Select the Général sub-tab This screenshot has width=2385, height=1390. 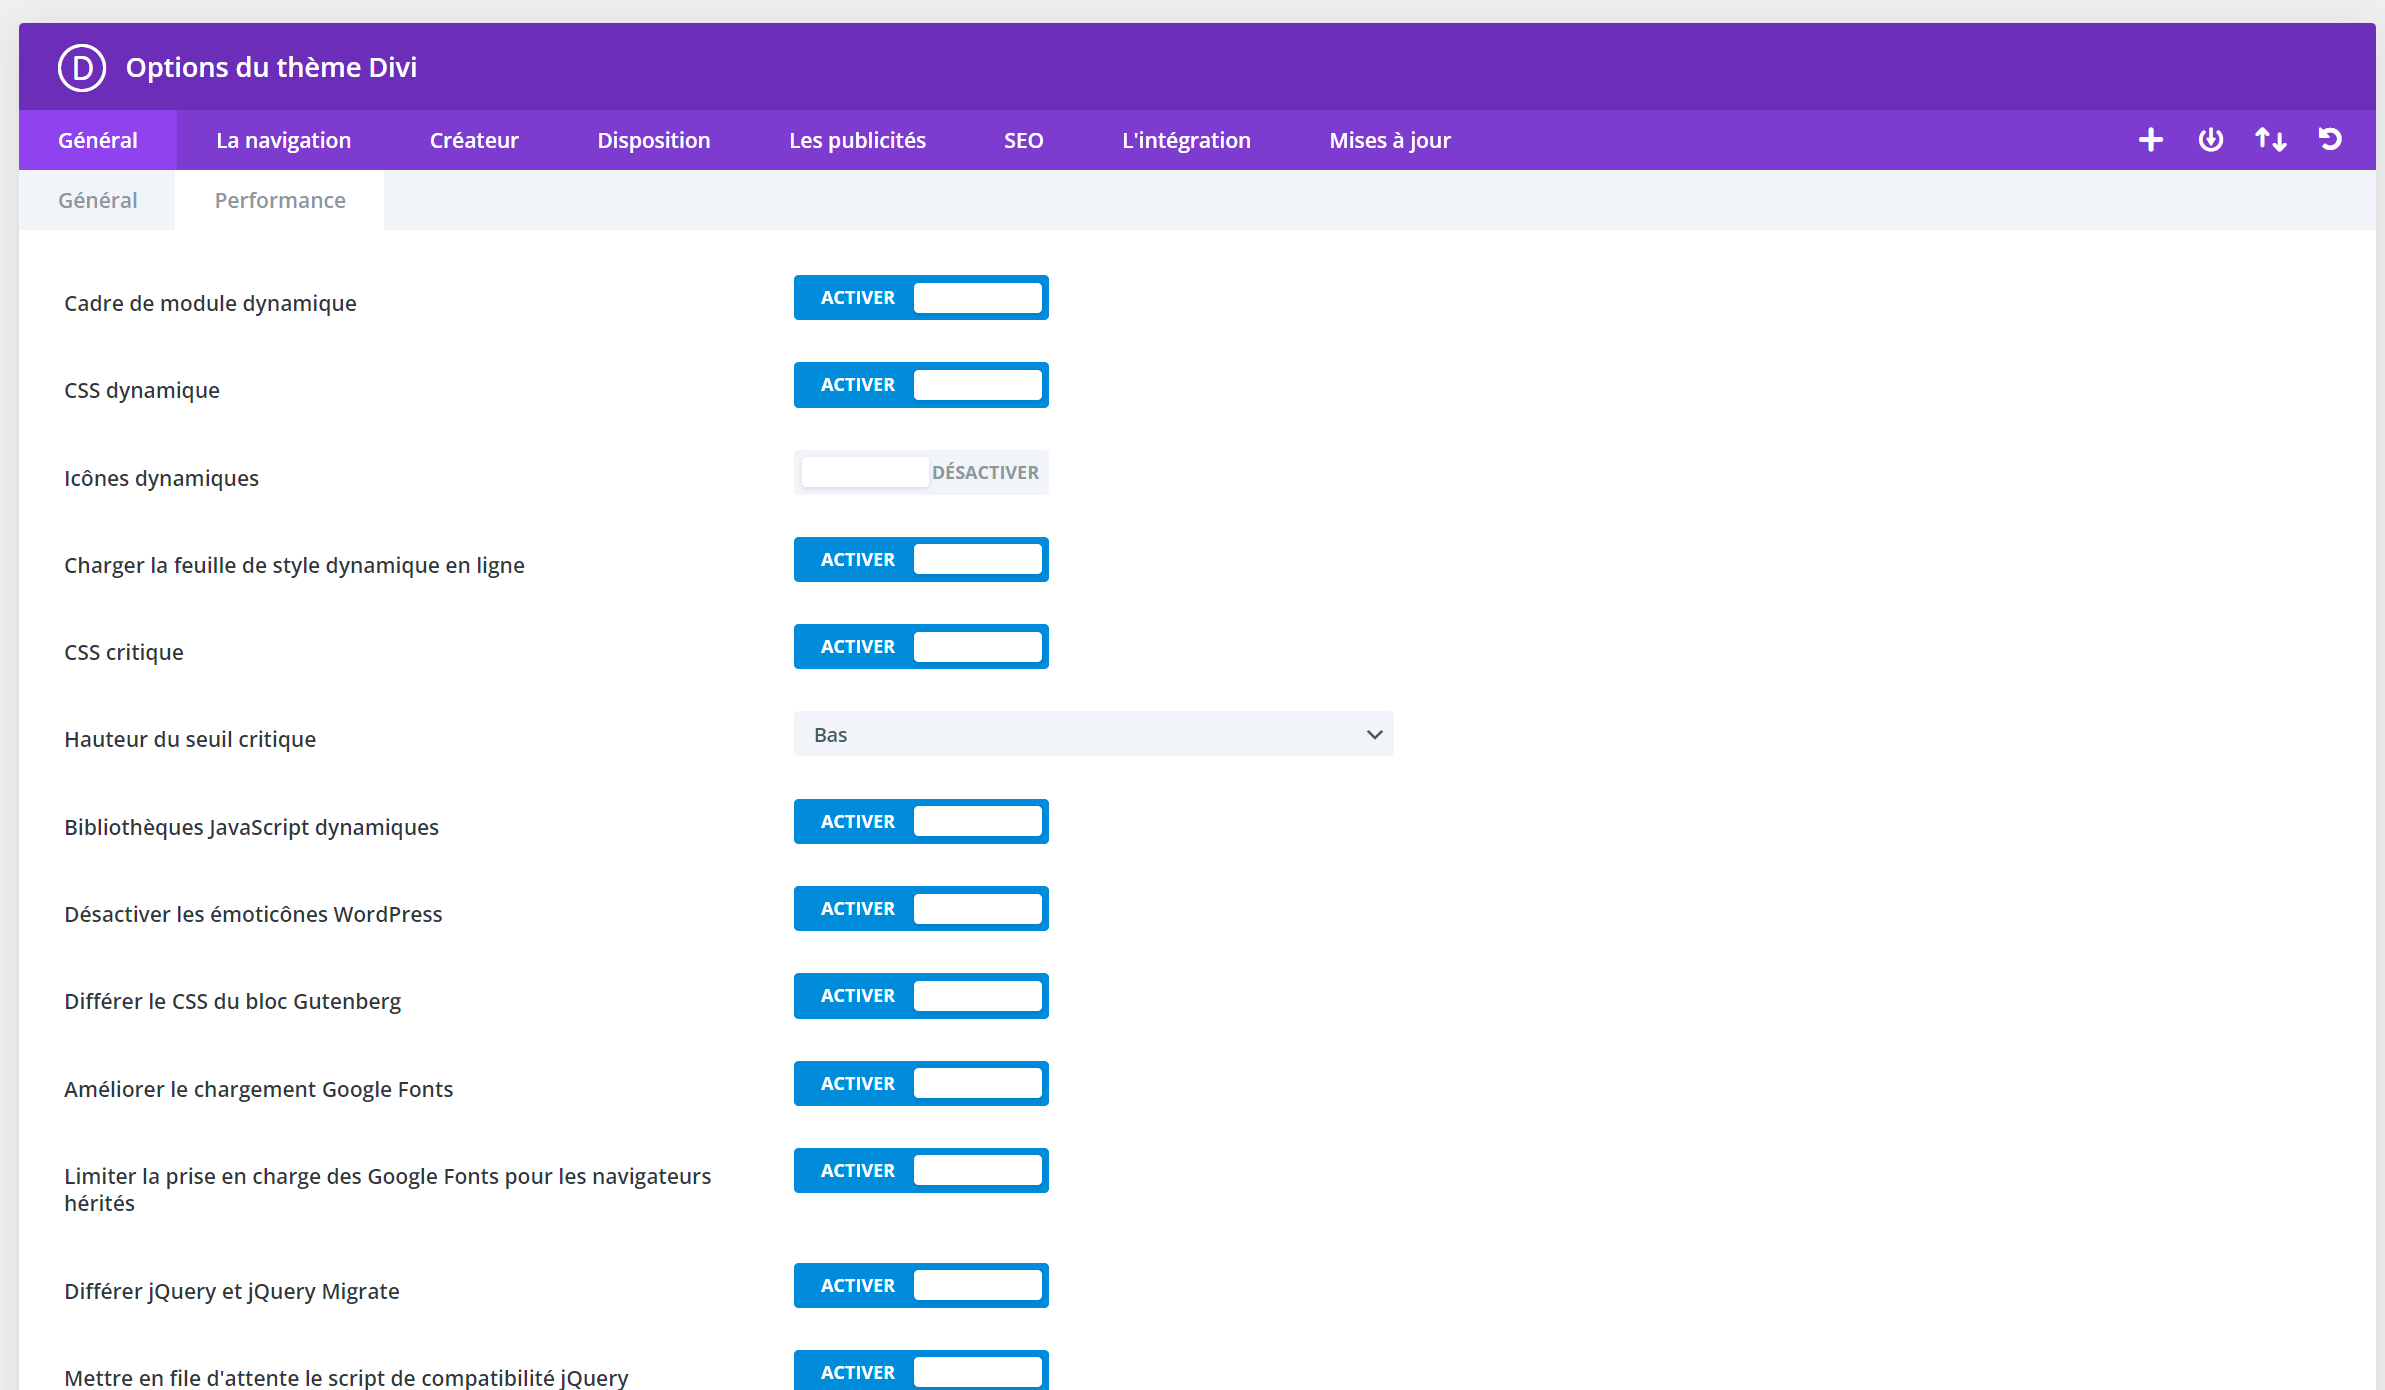pyautogui.click(x=98, y=200)
